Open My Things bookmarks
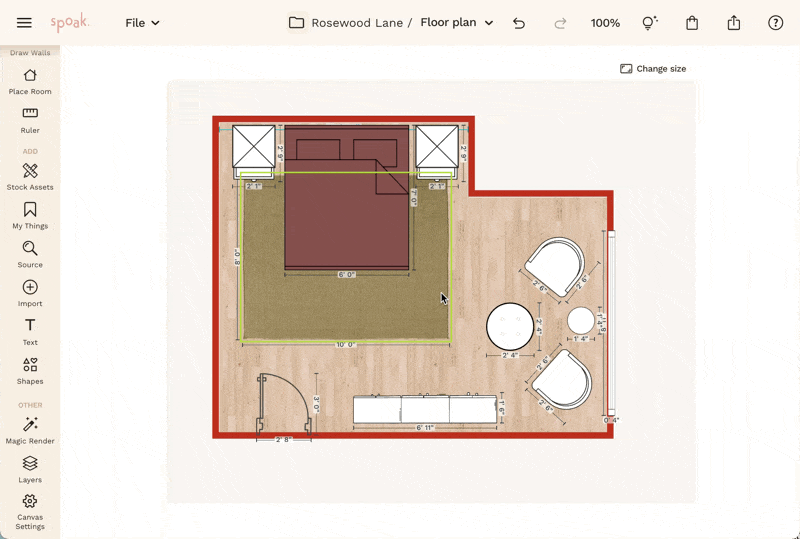Screen dimensions: 800x539 [x=30, y=215]
